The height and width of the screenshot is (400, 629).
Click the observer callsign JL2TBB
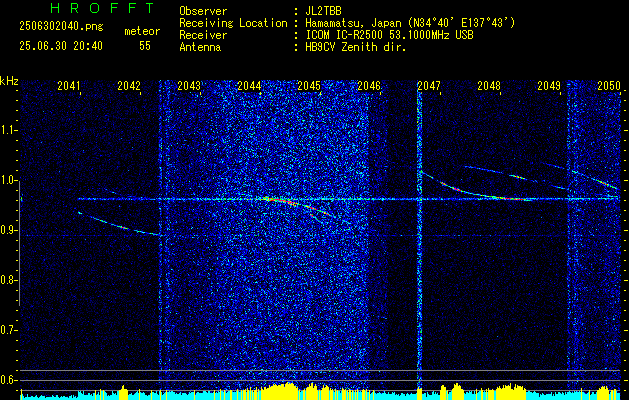pos(323,11)
